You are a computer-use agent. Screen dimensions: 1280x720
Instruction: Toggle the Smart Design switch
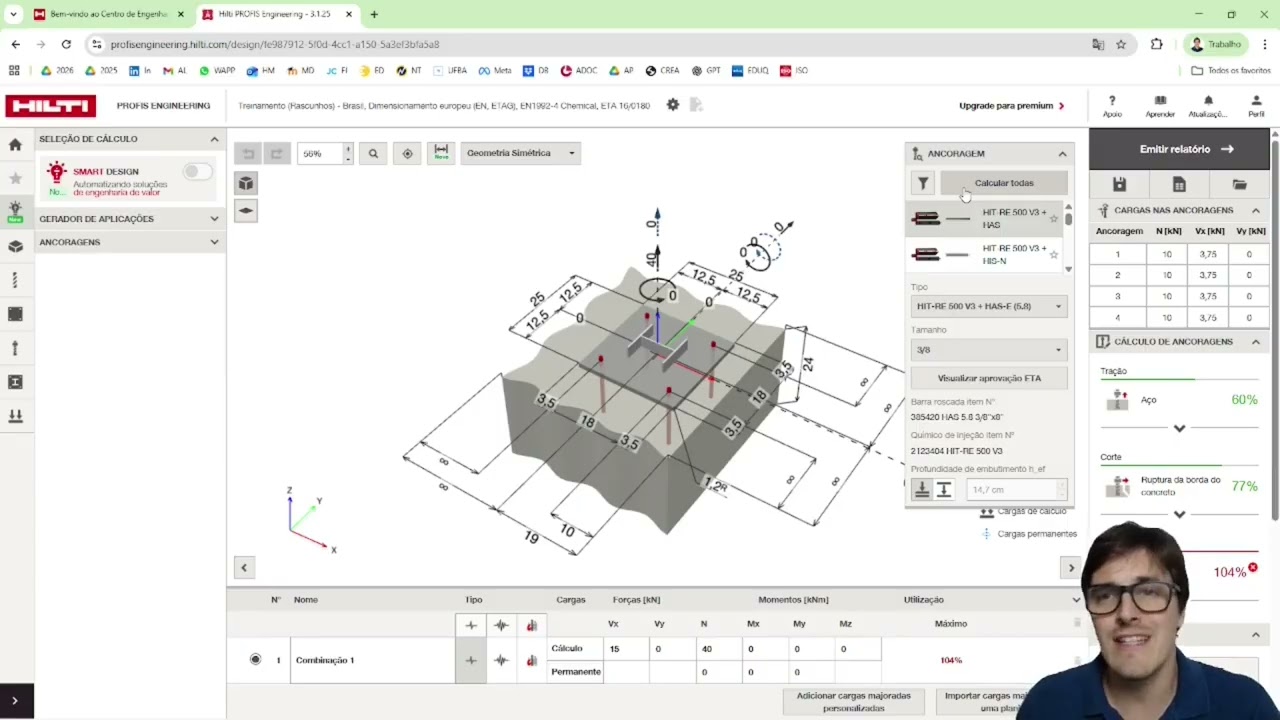click(x=197, y=172)
